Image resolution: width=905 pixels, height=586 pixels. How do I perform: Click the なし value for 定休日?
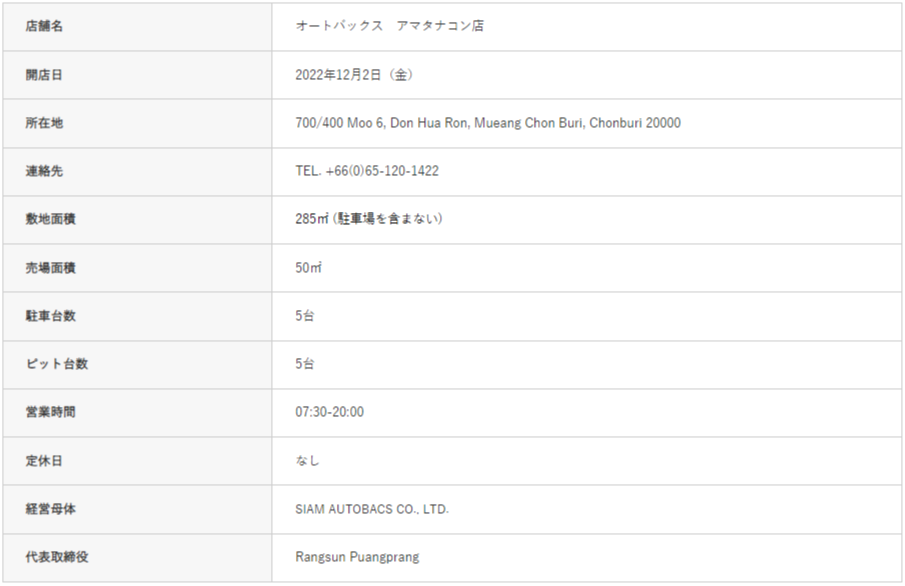(308, 461)
